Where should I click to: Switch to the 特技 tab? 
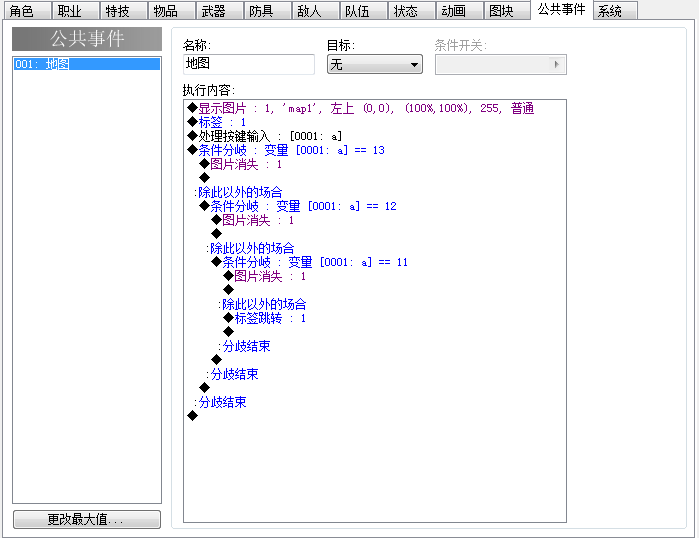click(123, 11)
